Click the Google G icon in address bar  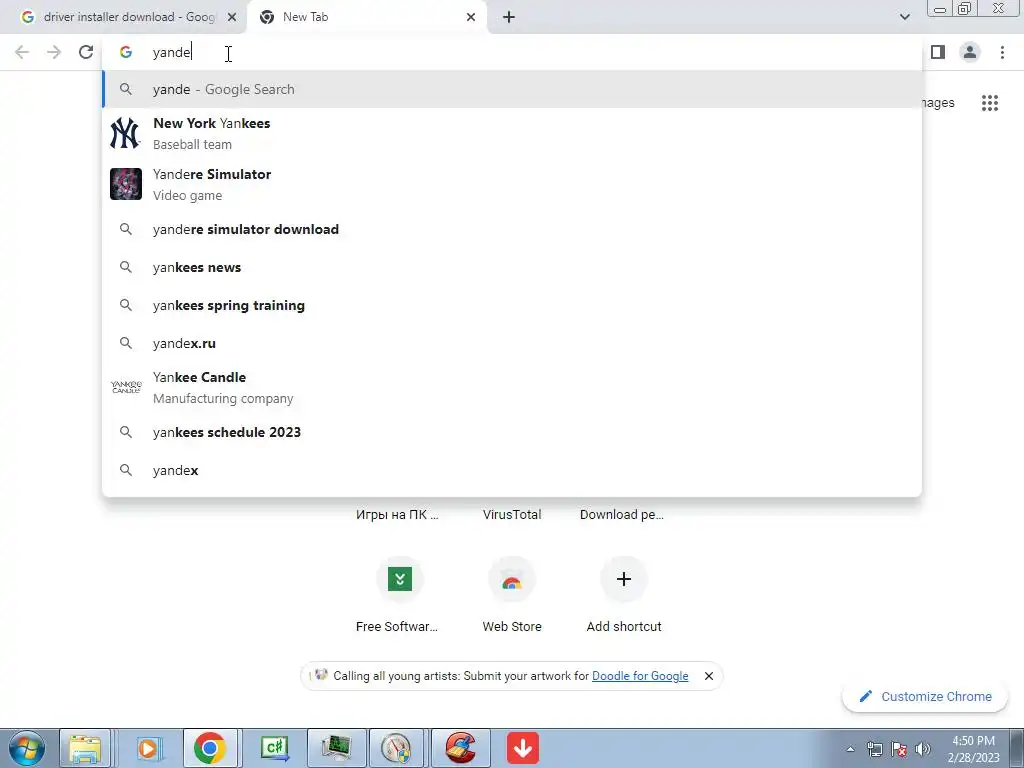(x=126, y=52)
